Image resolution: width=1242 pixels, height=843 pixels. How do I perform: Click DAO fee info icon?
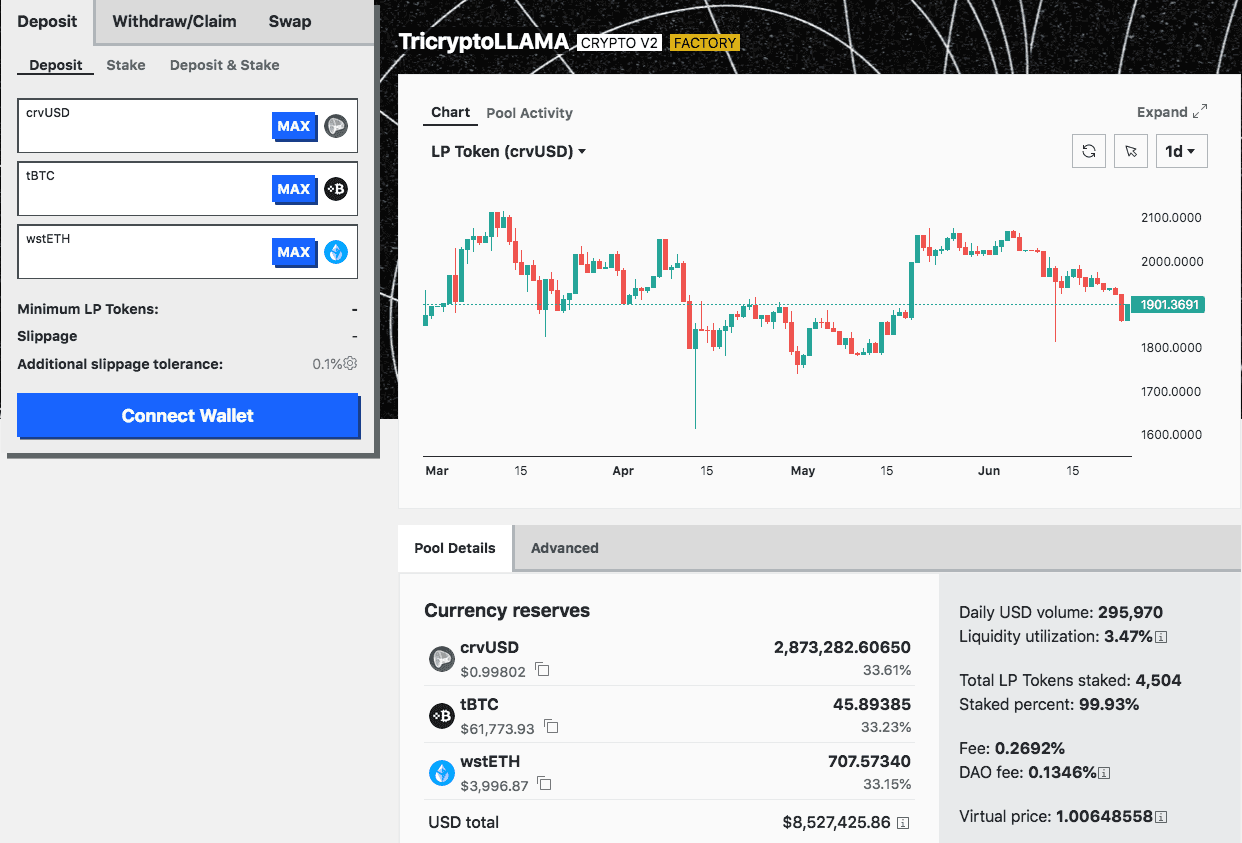pos(1105,772)
